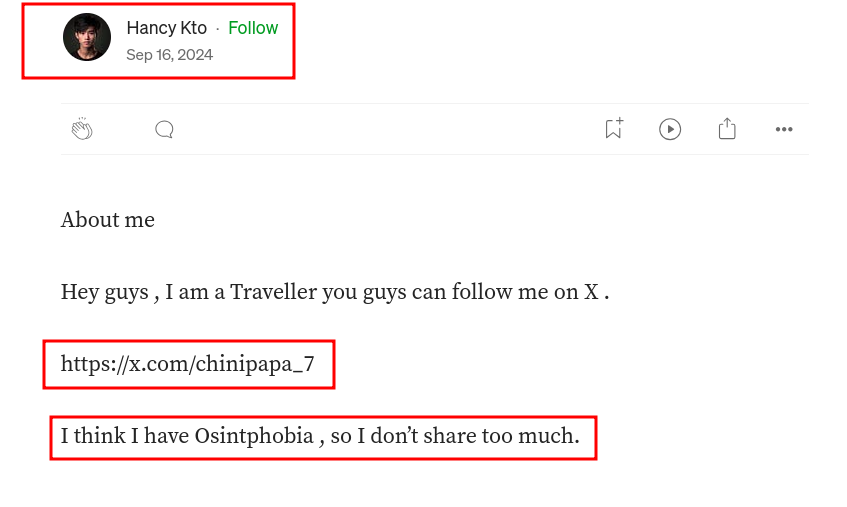Click the dot separator before Follow
Screen dimensions: 847x507
click(x=217, y=29)
